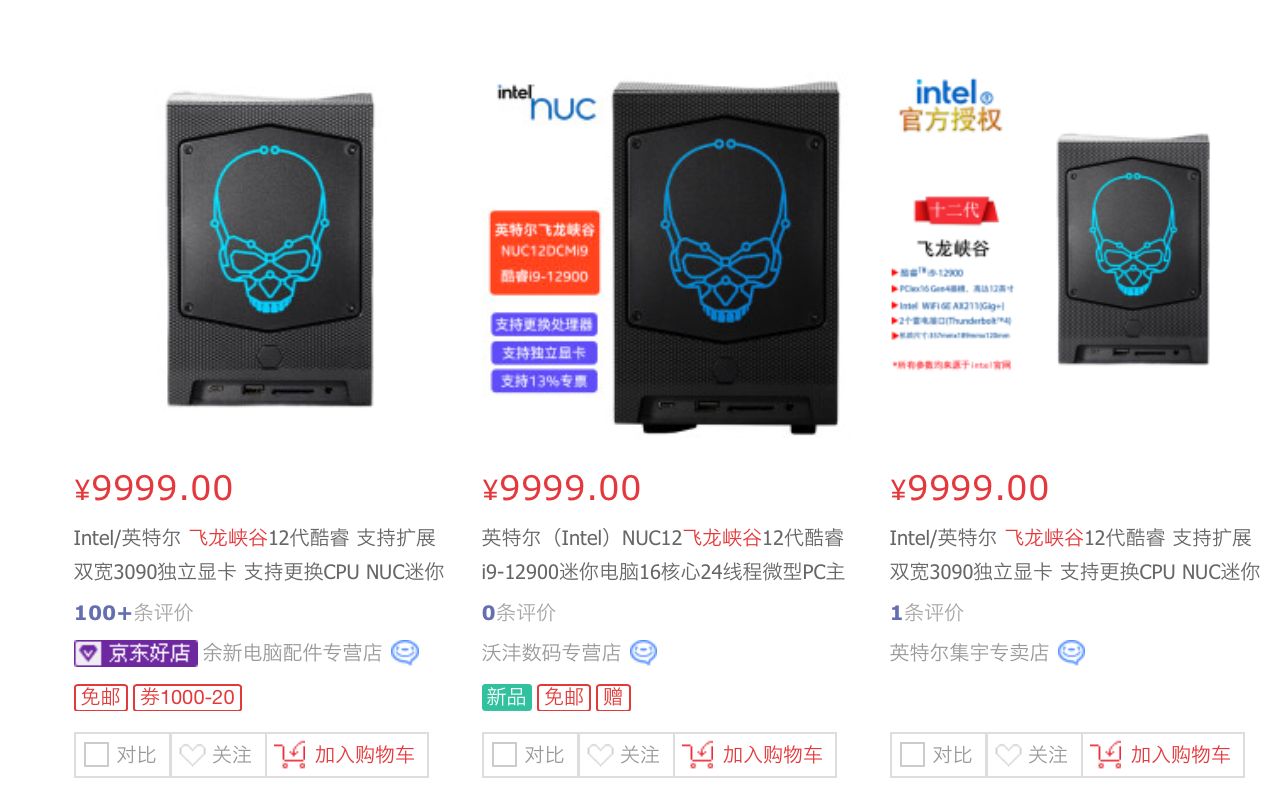Open 100+ 条评价 reviews link
The image size is (1280, 792).
(134, 612)
